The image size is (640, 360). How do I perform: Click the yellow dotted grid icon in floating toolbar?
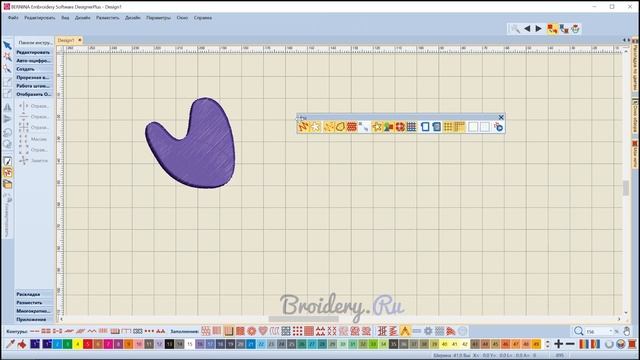[448, 127]
